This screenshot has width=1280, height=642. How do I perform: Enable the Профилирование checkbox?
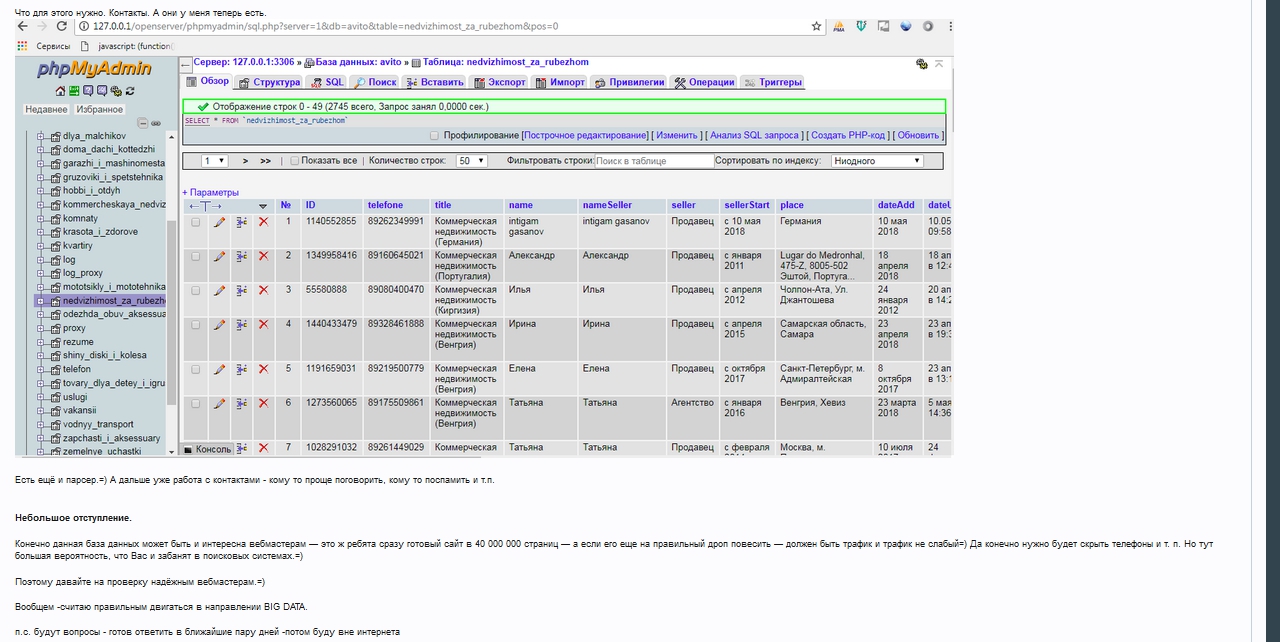pyautogui.click(x=435, y=135)
